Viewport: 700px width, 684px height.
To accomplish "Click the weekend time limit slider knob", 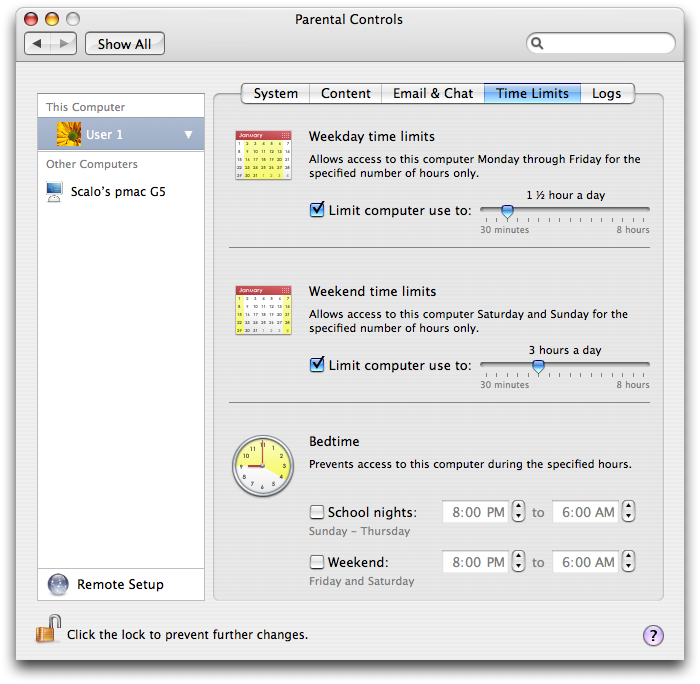I will [538, 366].
